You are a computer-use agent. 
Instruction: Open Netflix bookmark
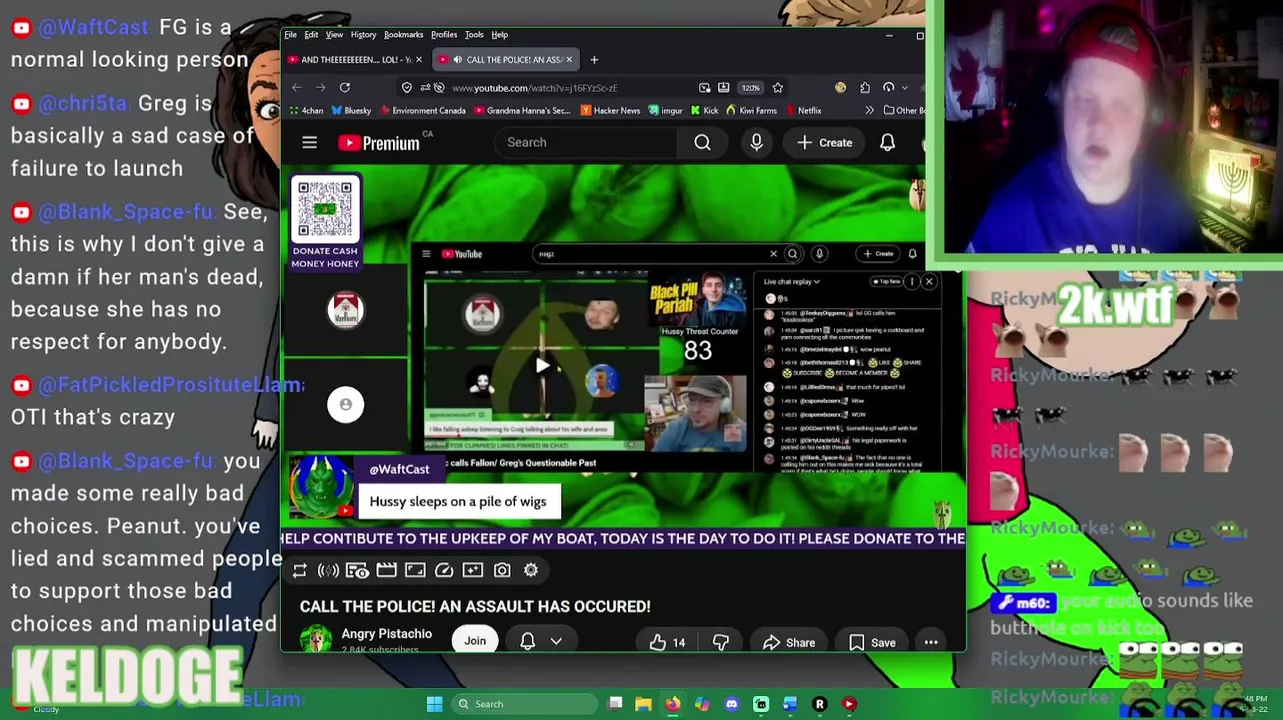pyautogui.click(x=803, y=111)
